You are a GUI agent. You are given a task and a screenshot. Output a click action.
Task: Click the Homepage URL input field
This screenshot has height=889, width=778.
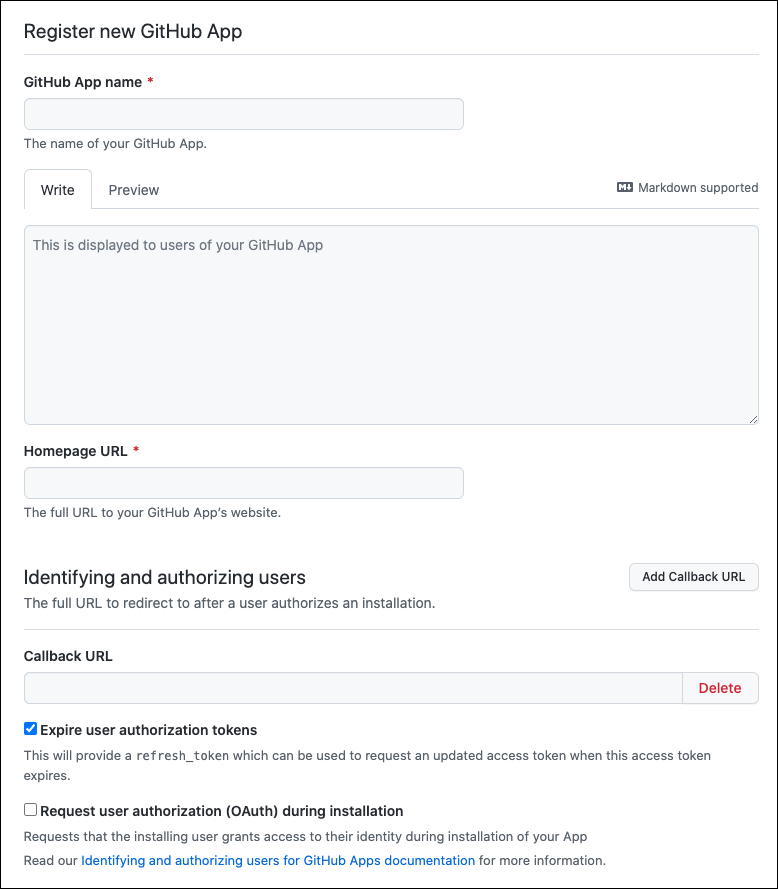(x=243, y=483)
